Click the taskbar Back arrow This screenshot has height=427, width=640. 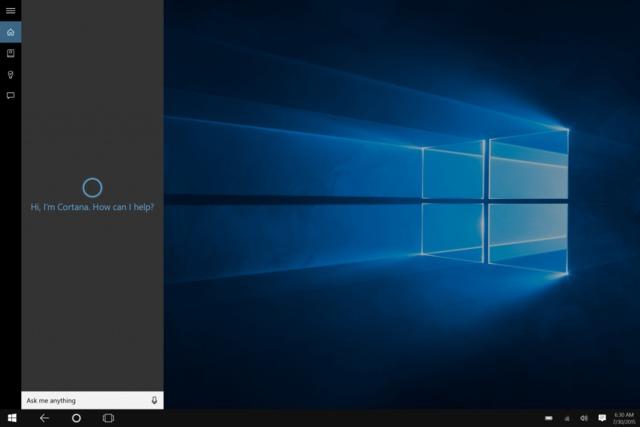click(x=44, y=418)
